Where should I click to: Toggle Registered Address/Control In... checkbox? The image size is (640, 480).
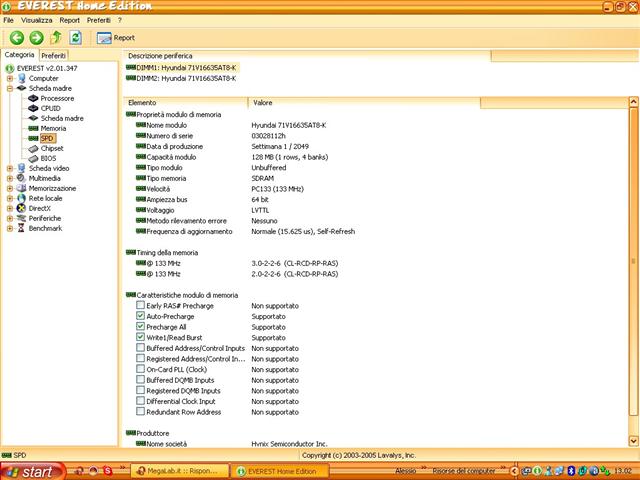[x=140, y=358]
